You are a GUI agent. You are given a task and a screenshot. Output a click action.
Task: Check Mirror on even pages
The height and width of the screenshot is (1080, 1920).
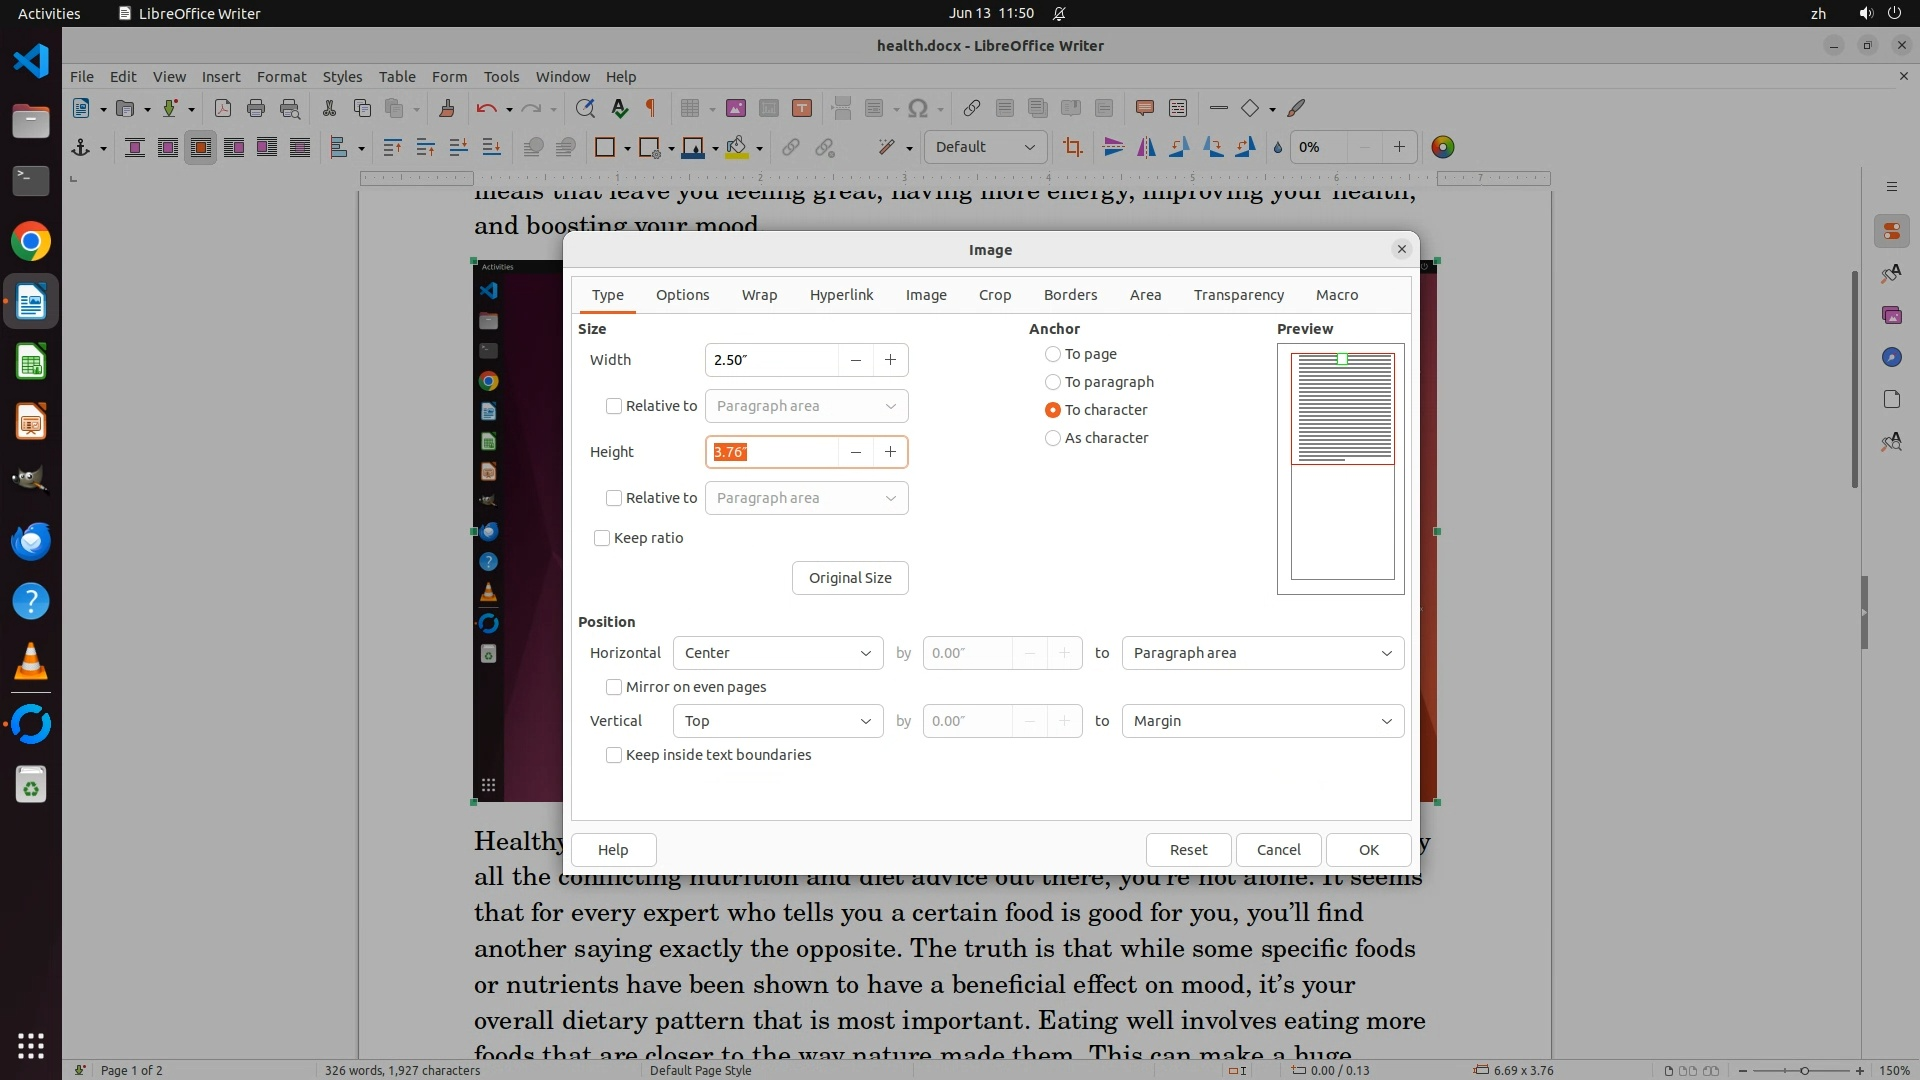(614, 687)
